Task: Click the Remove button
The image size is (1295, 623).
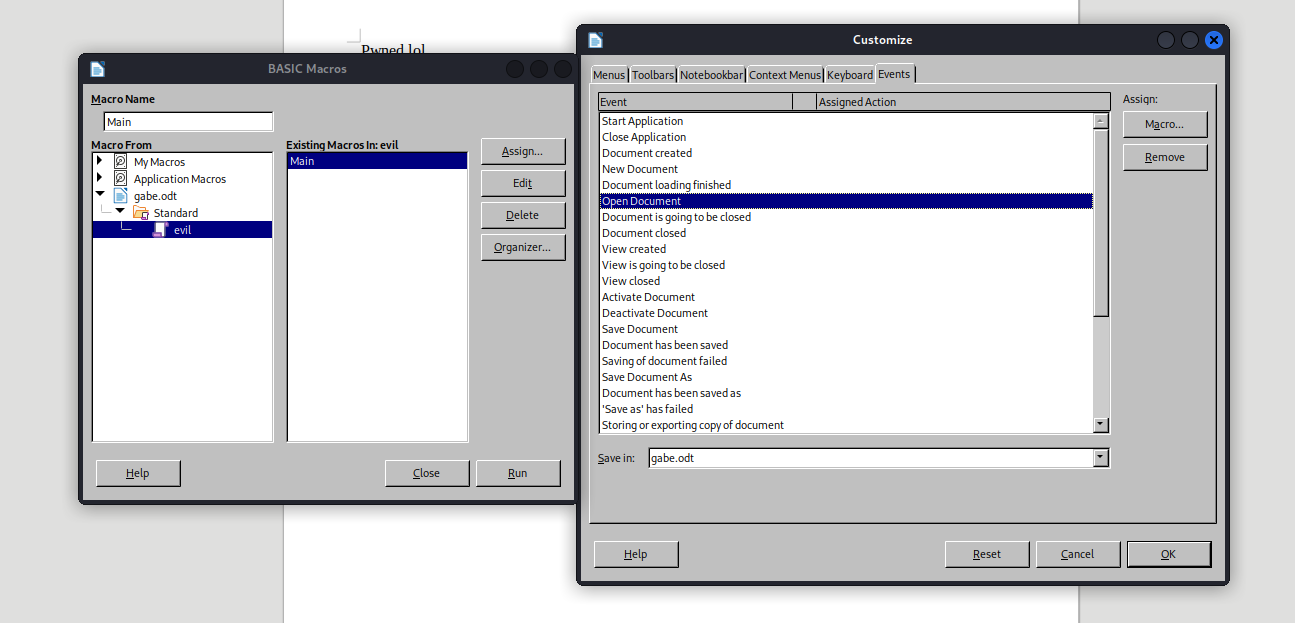Action: tap(1165, 157)
